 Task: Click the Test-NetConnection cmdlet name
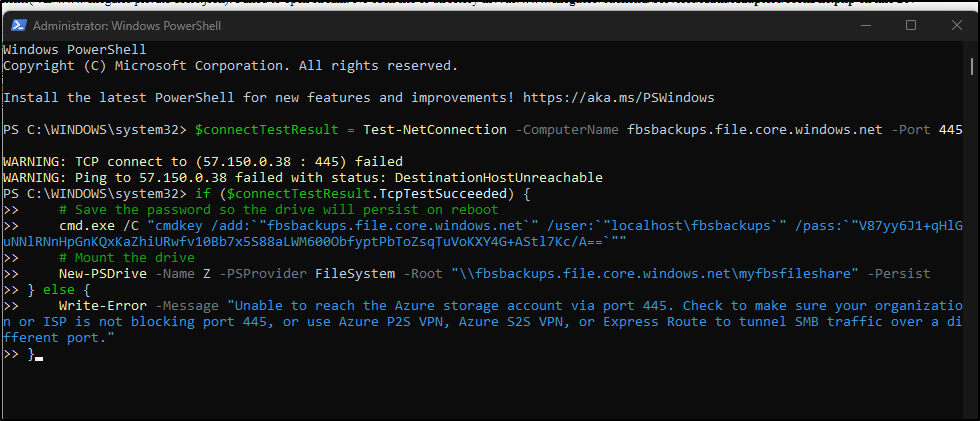point(434,130)
